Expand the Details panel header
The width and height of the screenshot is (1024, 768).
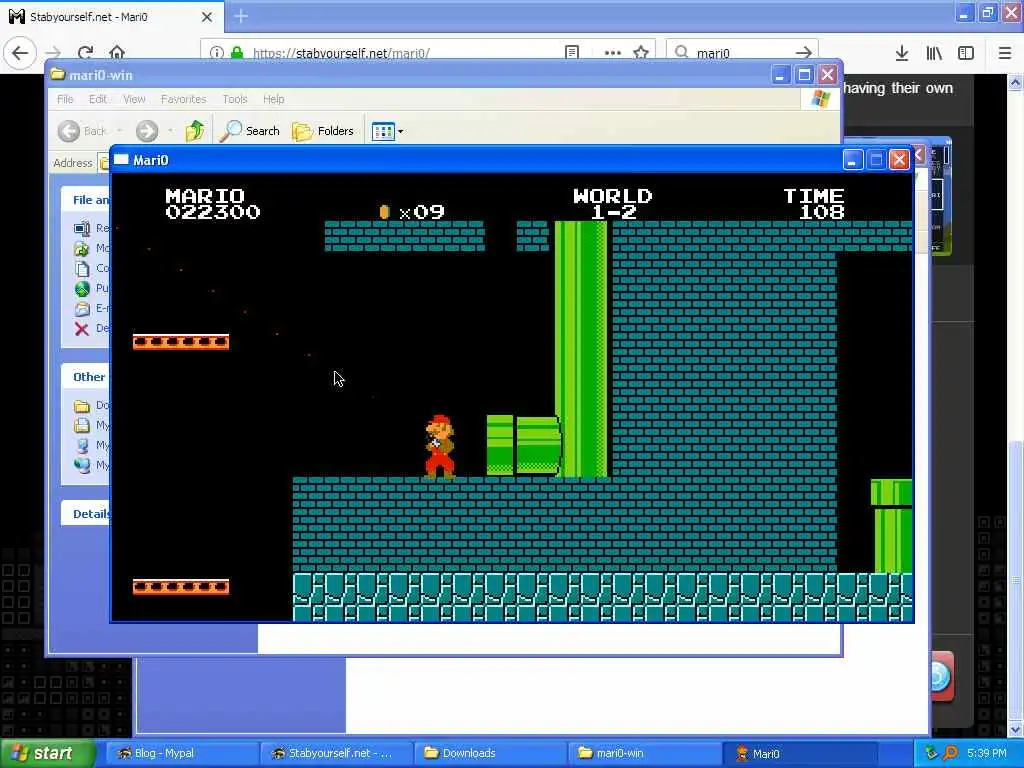coord(86,514)
